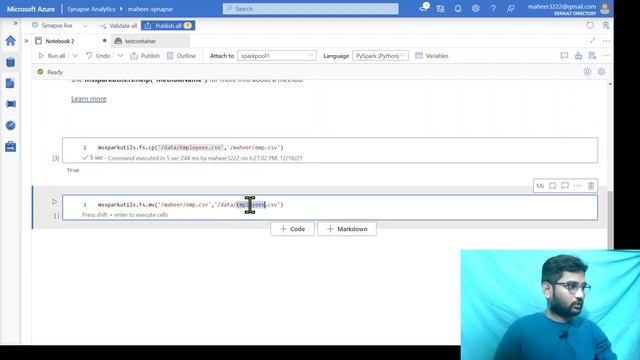Screen dimensions: 640x360
Task: Click the comments icon in notebook toolbar
Action: point(564,56)
